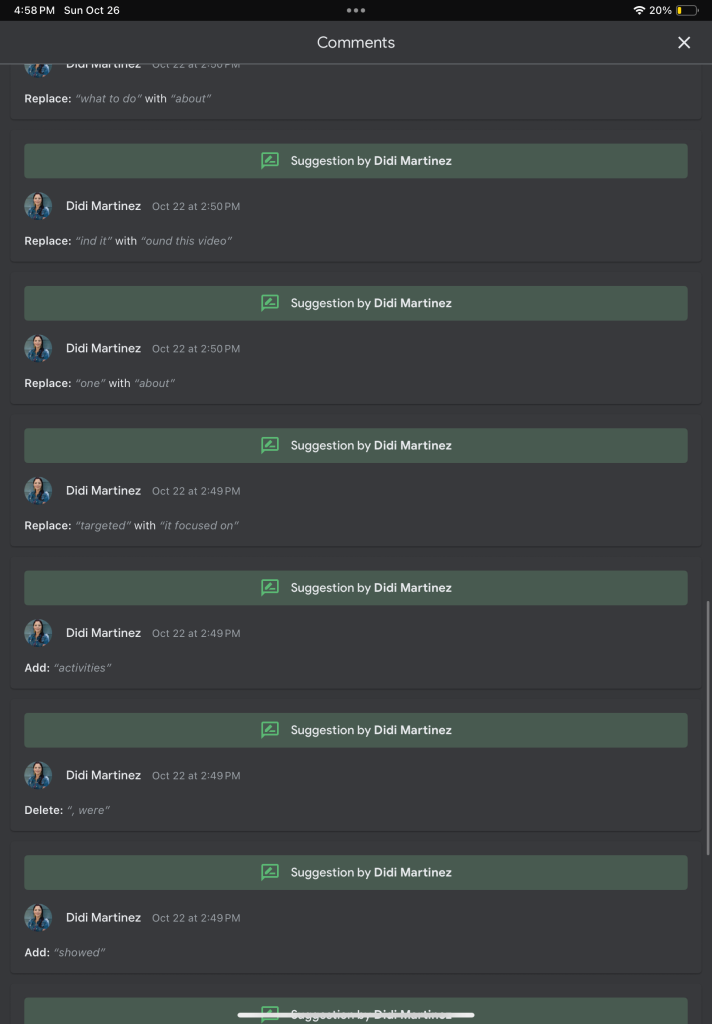This screenshot has width=712, height=1024.
Task: Tap the green banner above the 'activities' suggestion
Action: tap(356, 588)
